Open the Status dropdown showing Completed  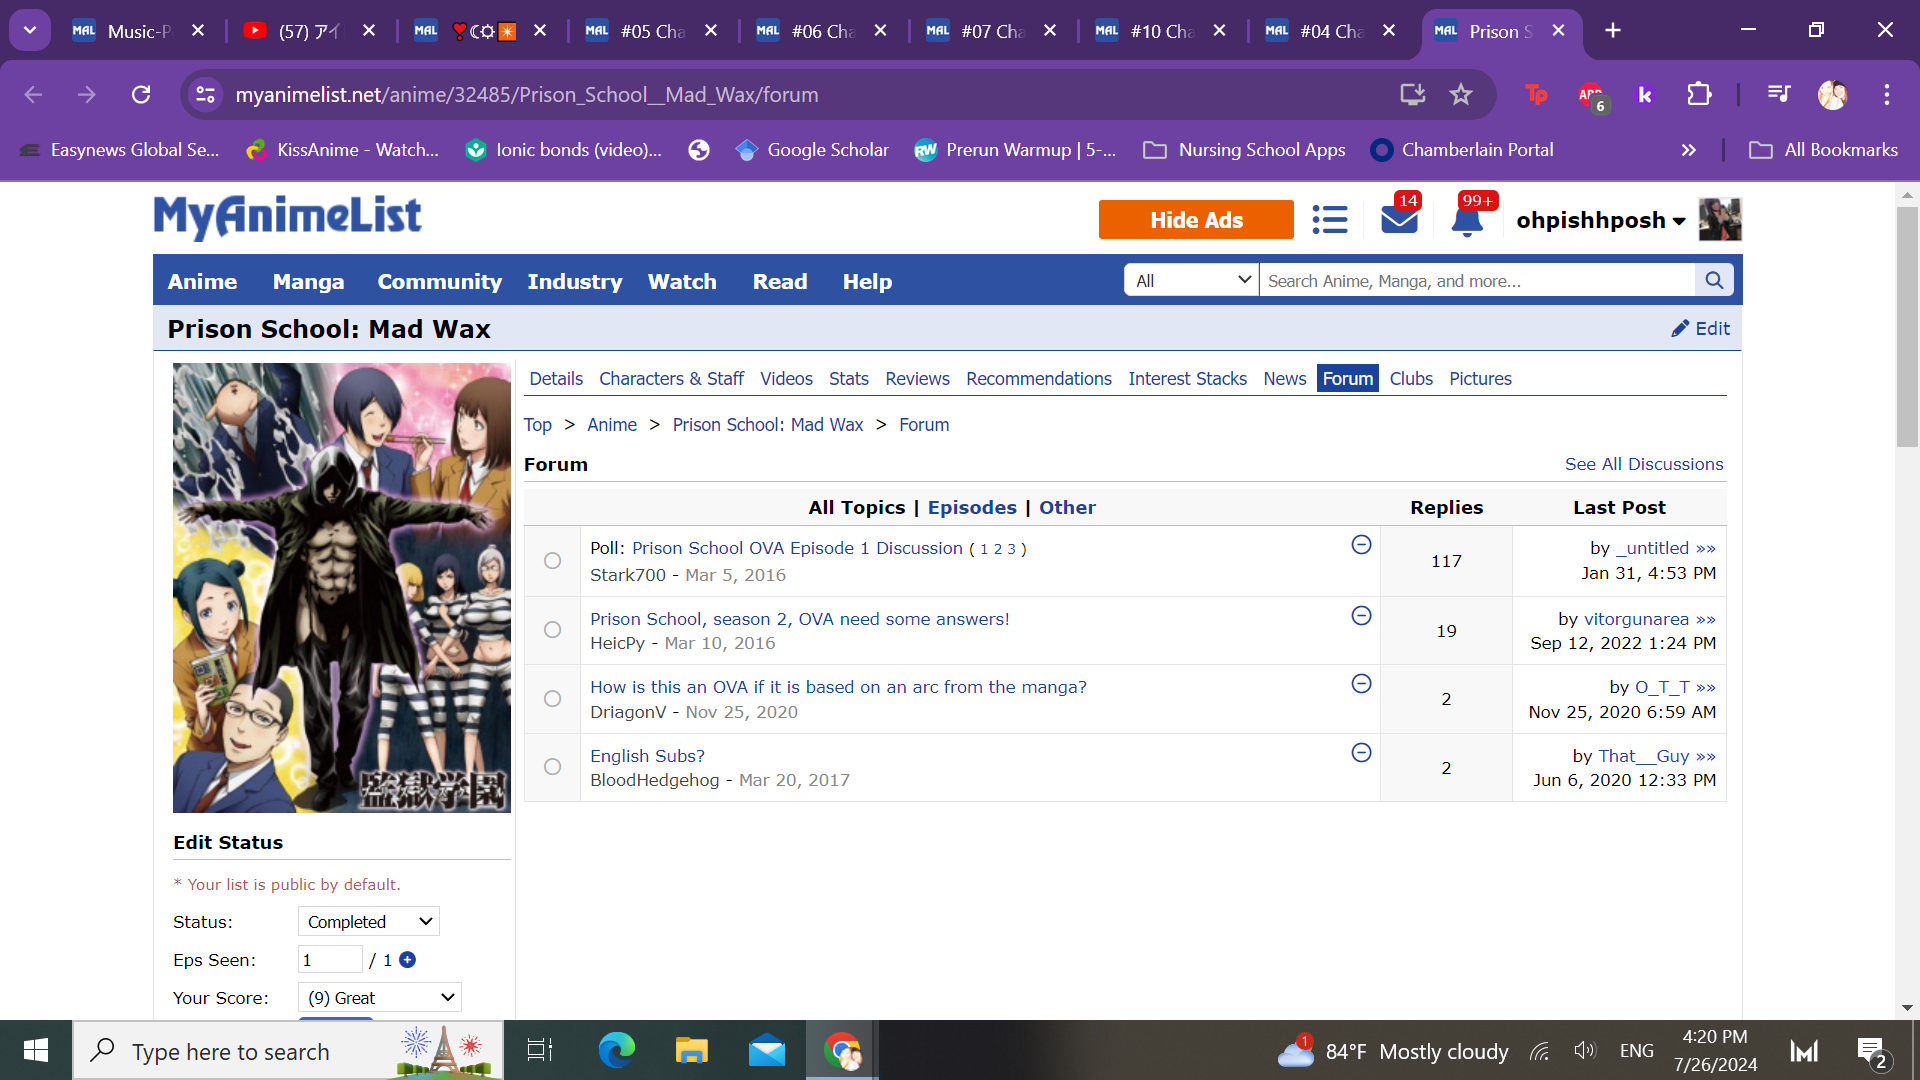[x=368, y=922]
